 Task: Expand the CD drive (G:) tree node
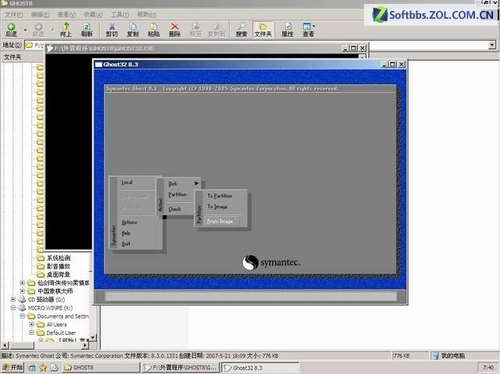pos(13,299)
